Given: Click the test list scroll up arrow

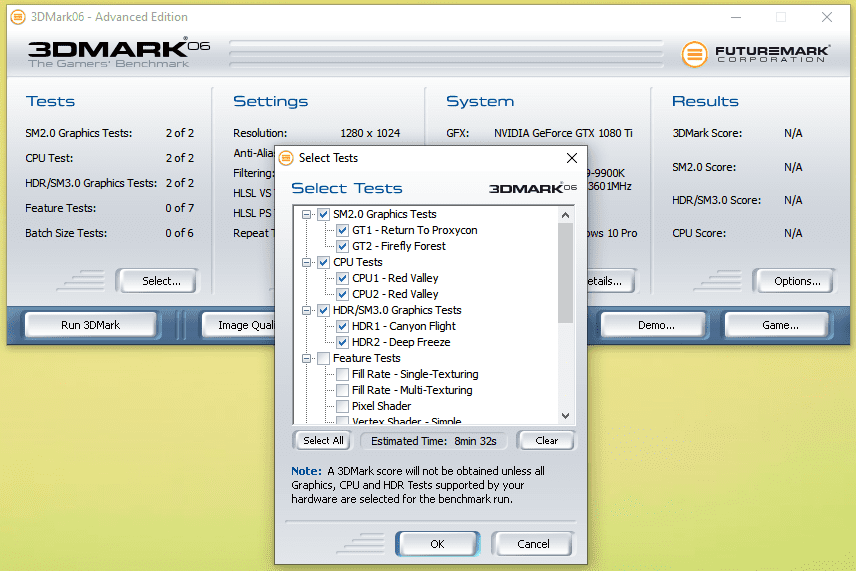Looking at the screenshot, I should pyautogui.click(x=566, y=215).
